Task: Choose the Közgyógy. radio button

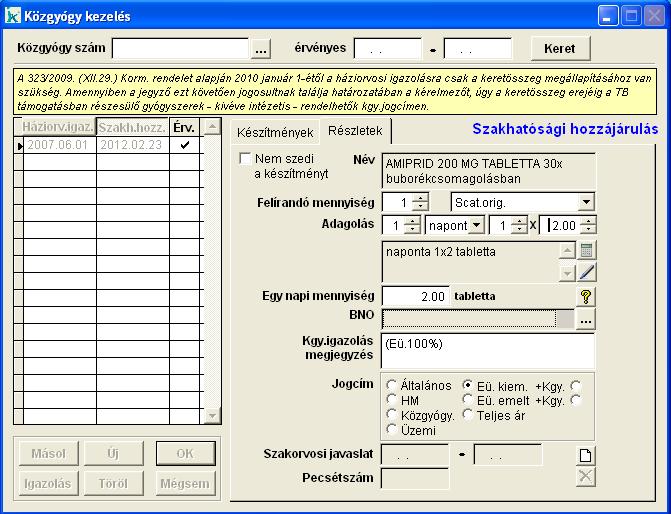Action: (391, 415)
